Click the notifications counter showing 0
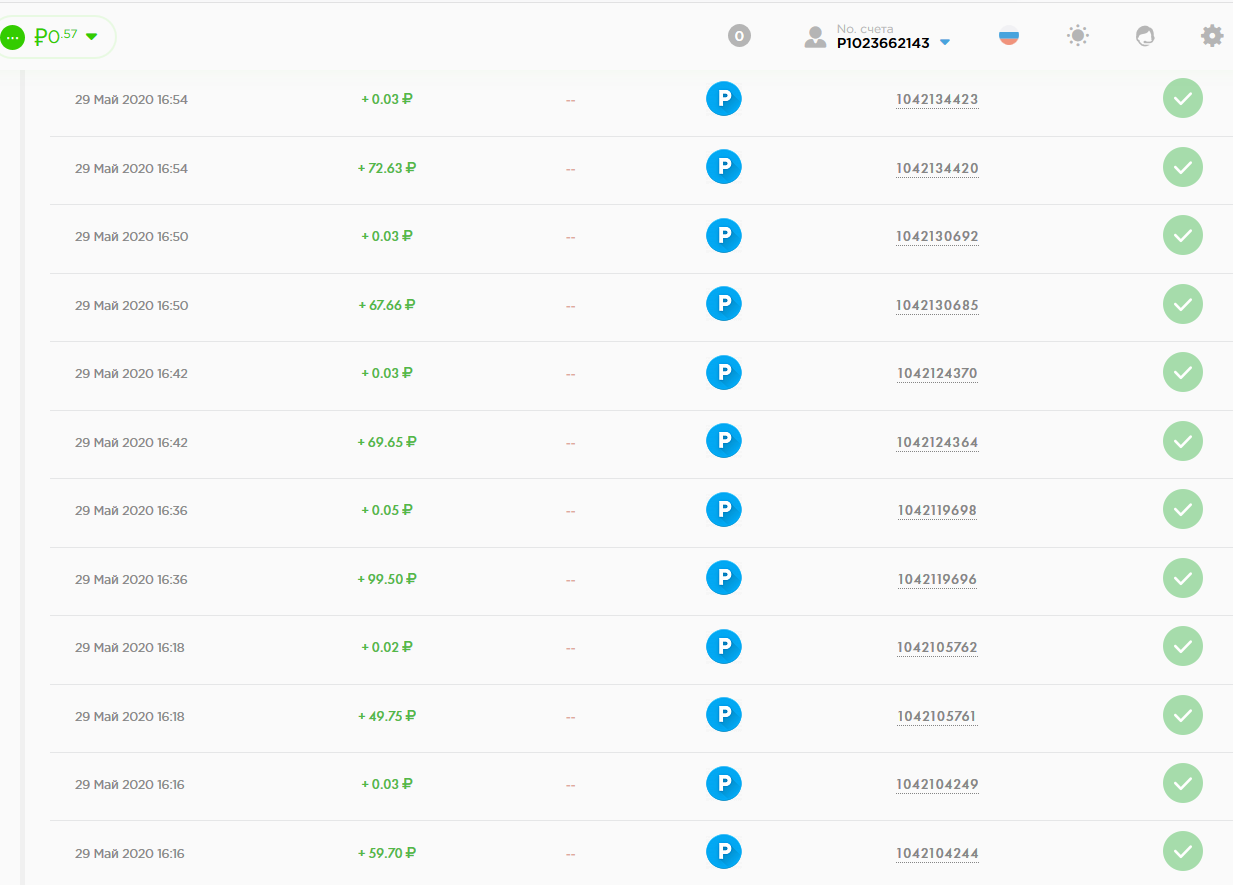This screenshot has width=1233, height=885. [739, 36]
